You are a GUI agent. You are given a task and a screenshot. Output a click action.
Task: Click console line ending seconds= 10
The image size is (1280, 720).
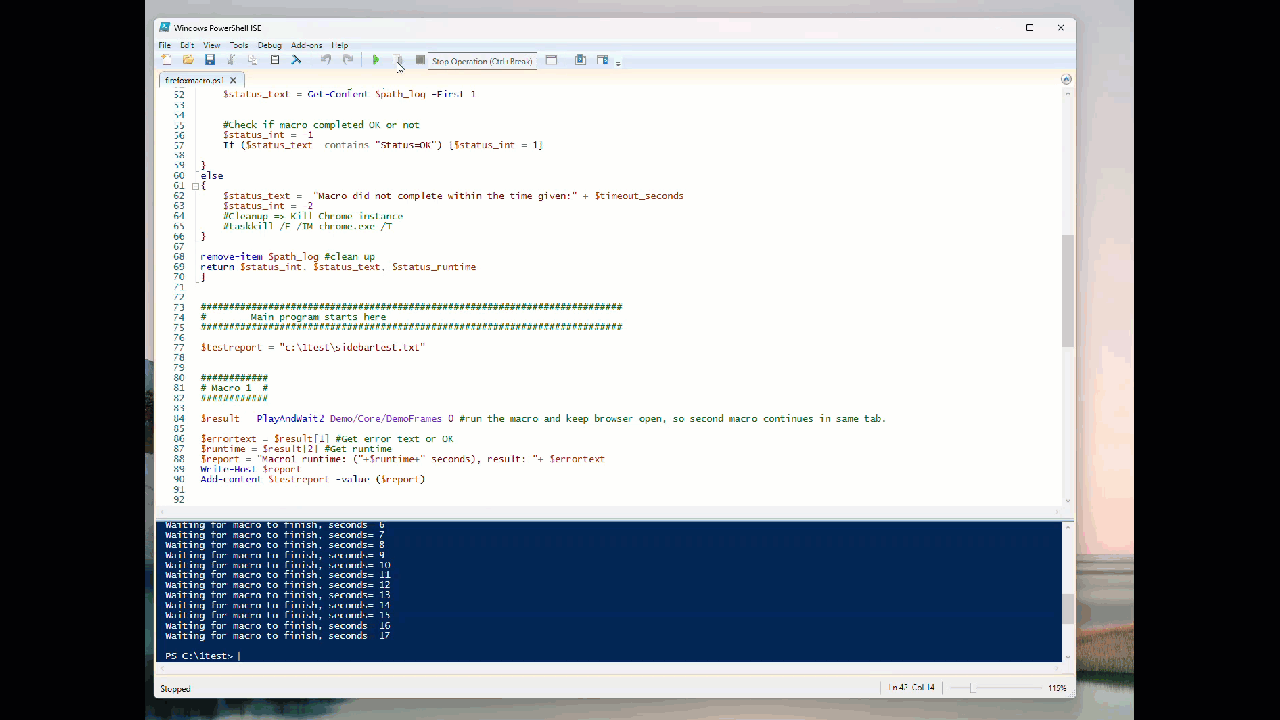coord(277,565)
